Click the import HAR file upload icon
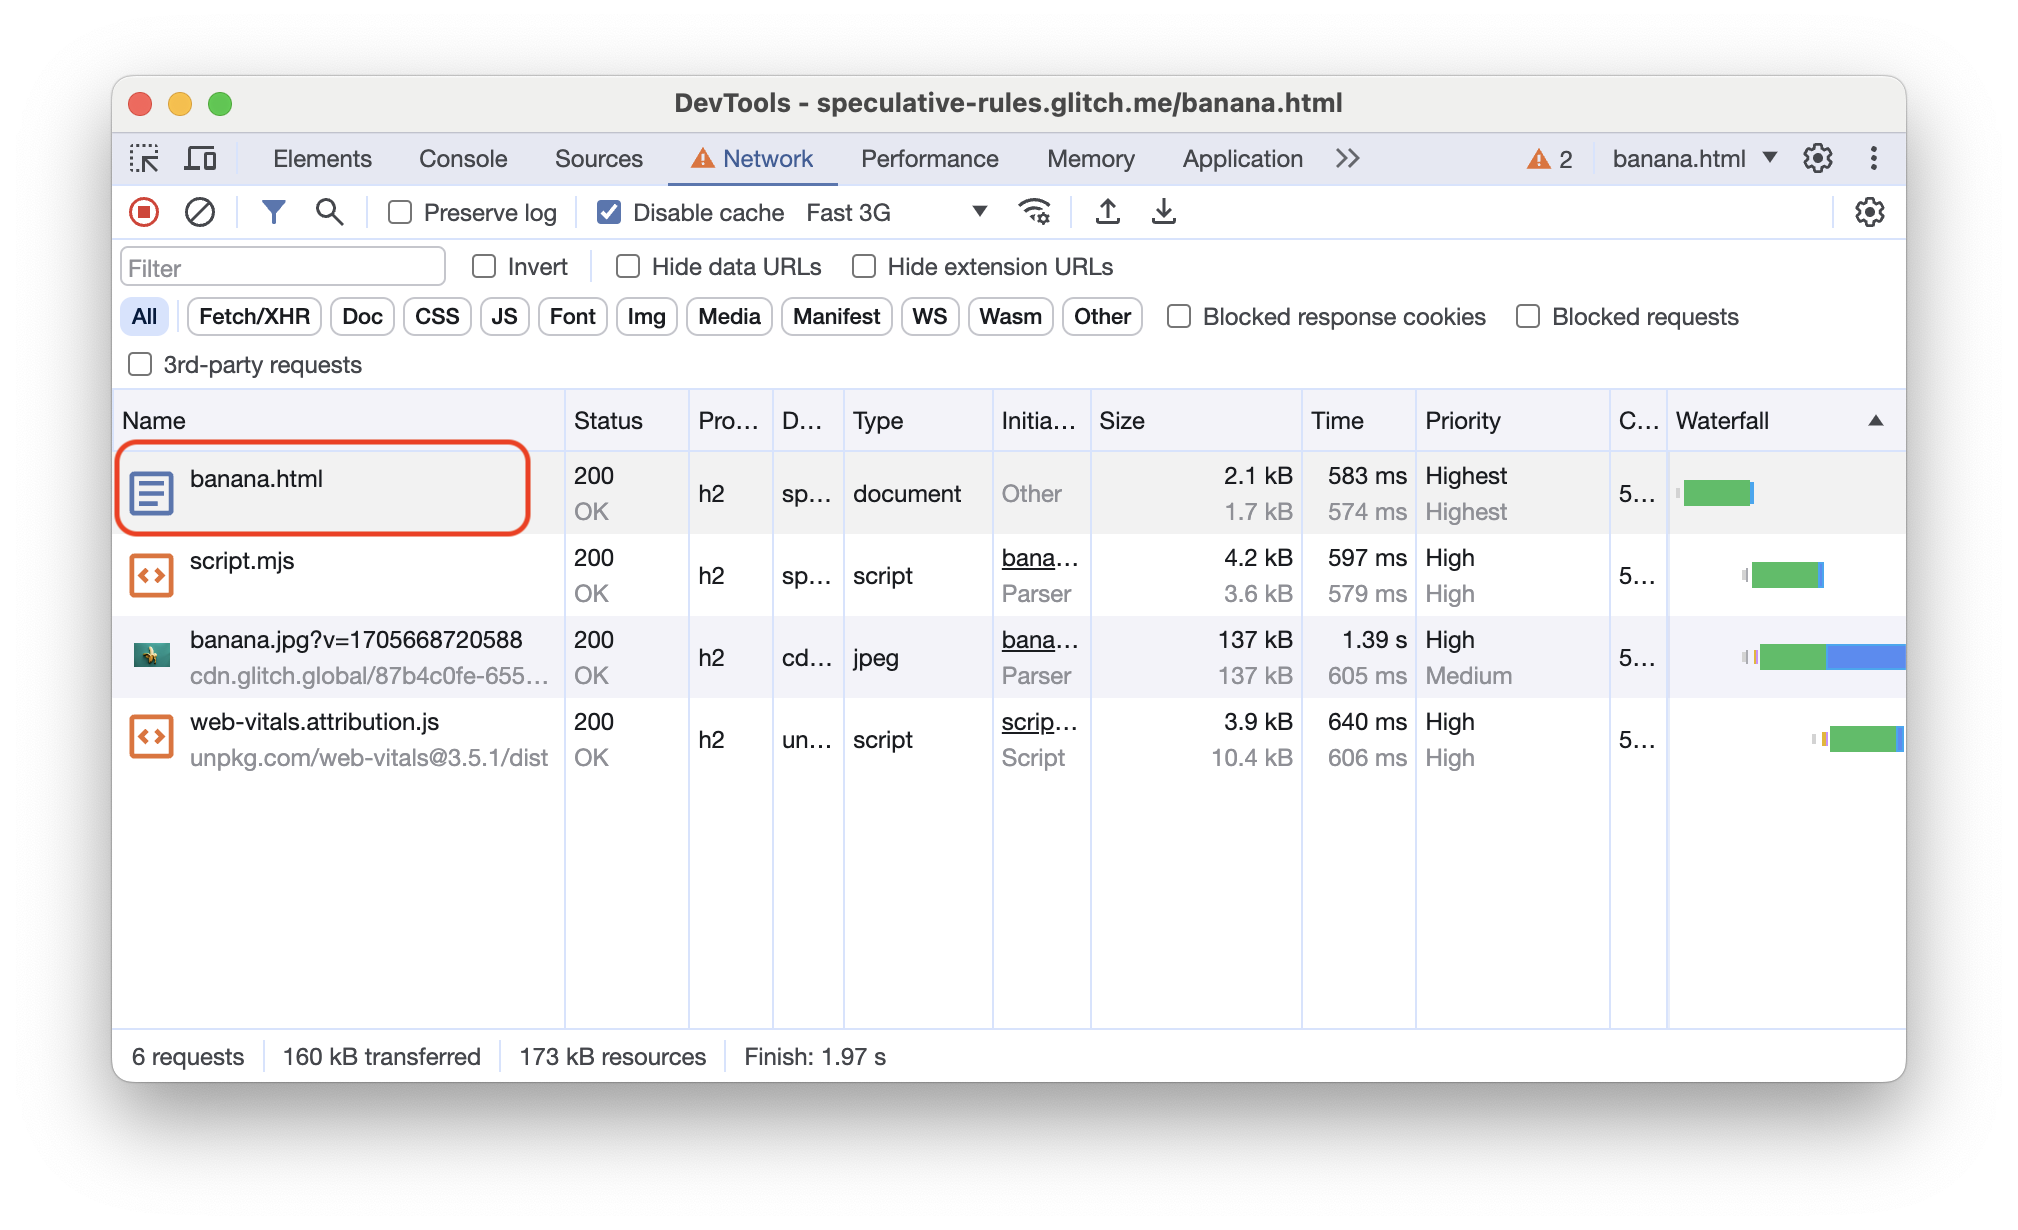This screenshot has height=1230, width=2018. 1107,212
